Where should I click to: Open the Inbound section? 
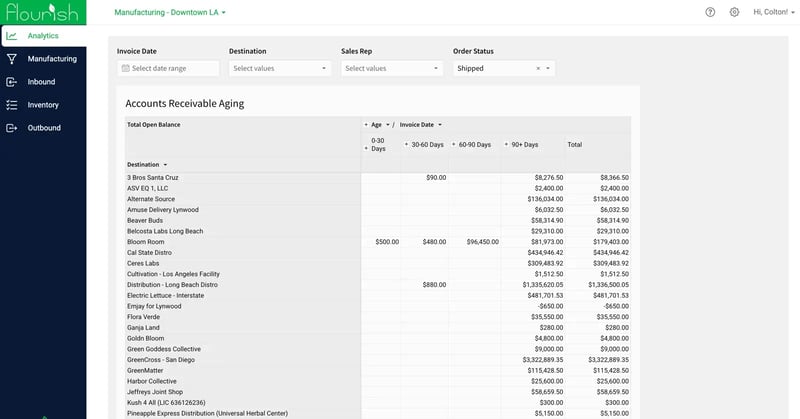point(43,82)
